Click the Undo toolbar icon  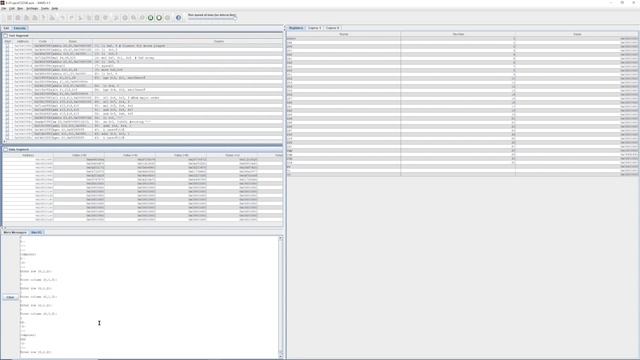pyautogui.click(x=62, y=18)
